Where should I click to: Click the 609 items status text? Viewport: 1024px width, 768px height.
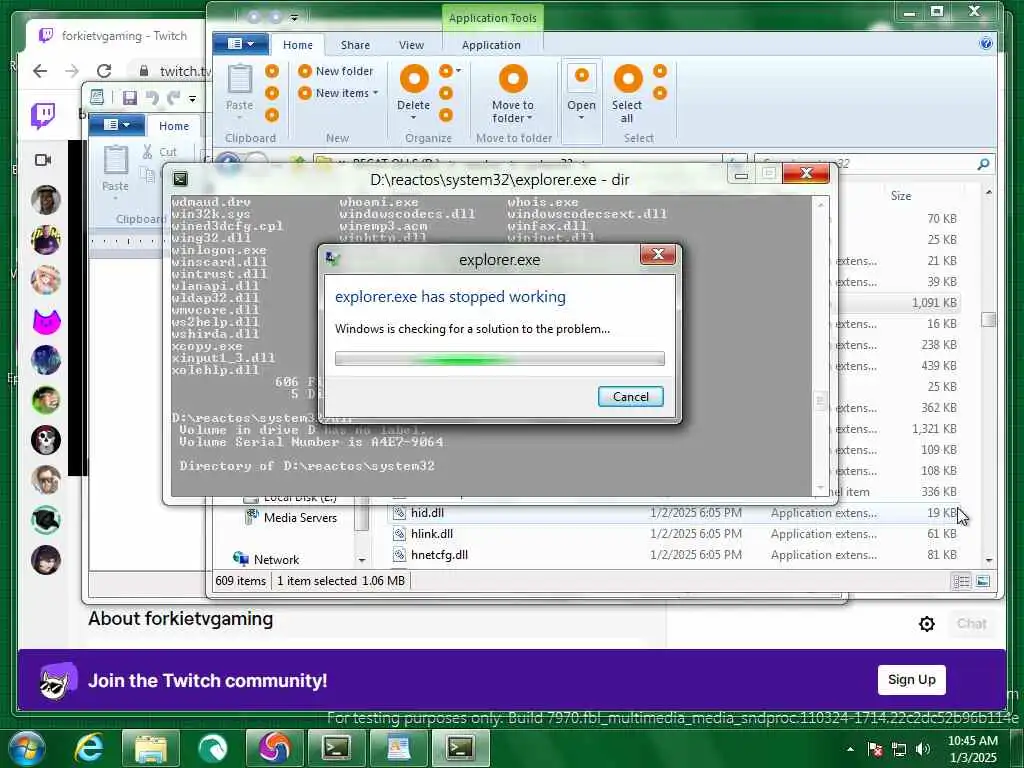(x=240, y=581)
